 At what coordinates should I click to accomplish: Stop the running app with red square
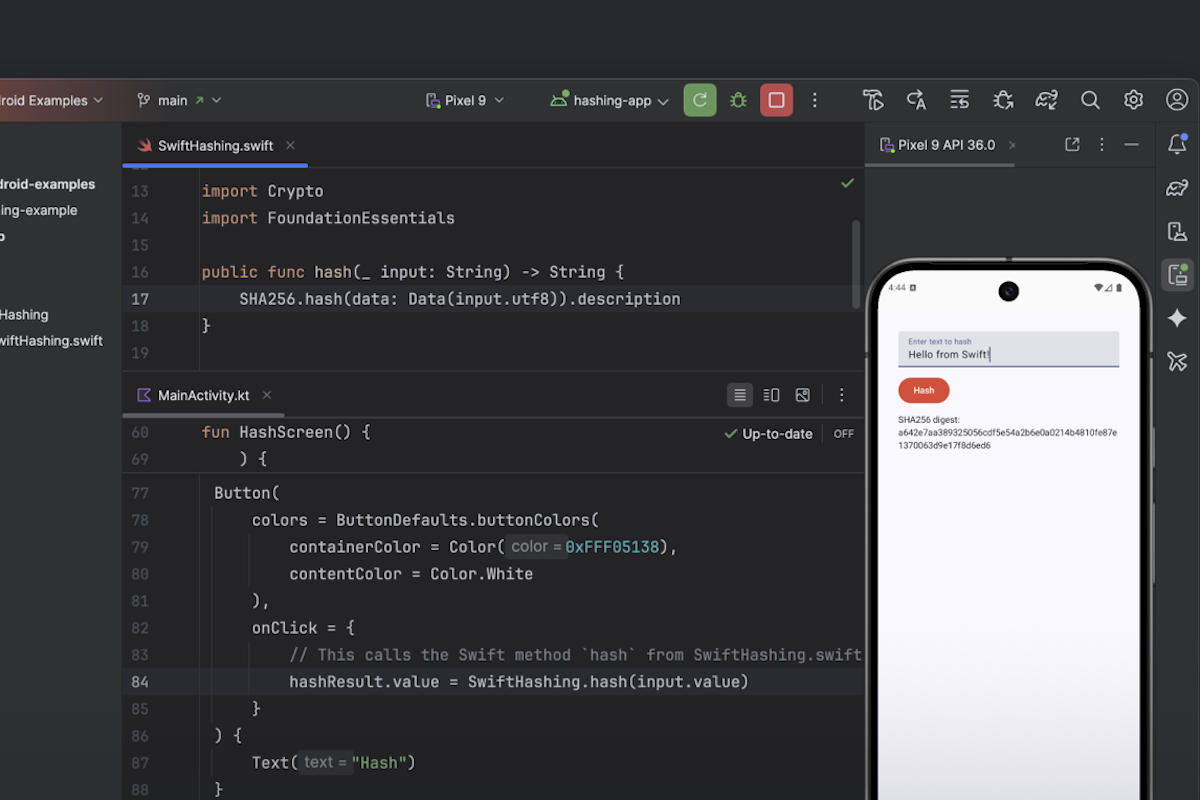pyautogui.click(x=776, y=100)
